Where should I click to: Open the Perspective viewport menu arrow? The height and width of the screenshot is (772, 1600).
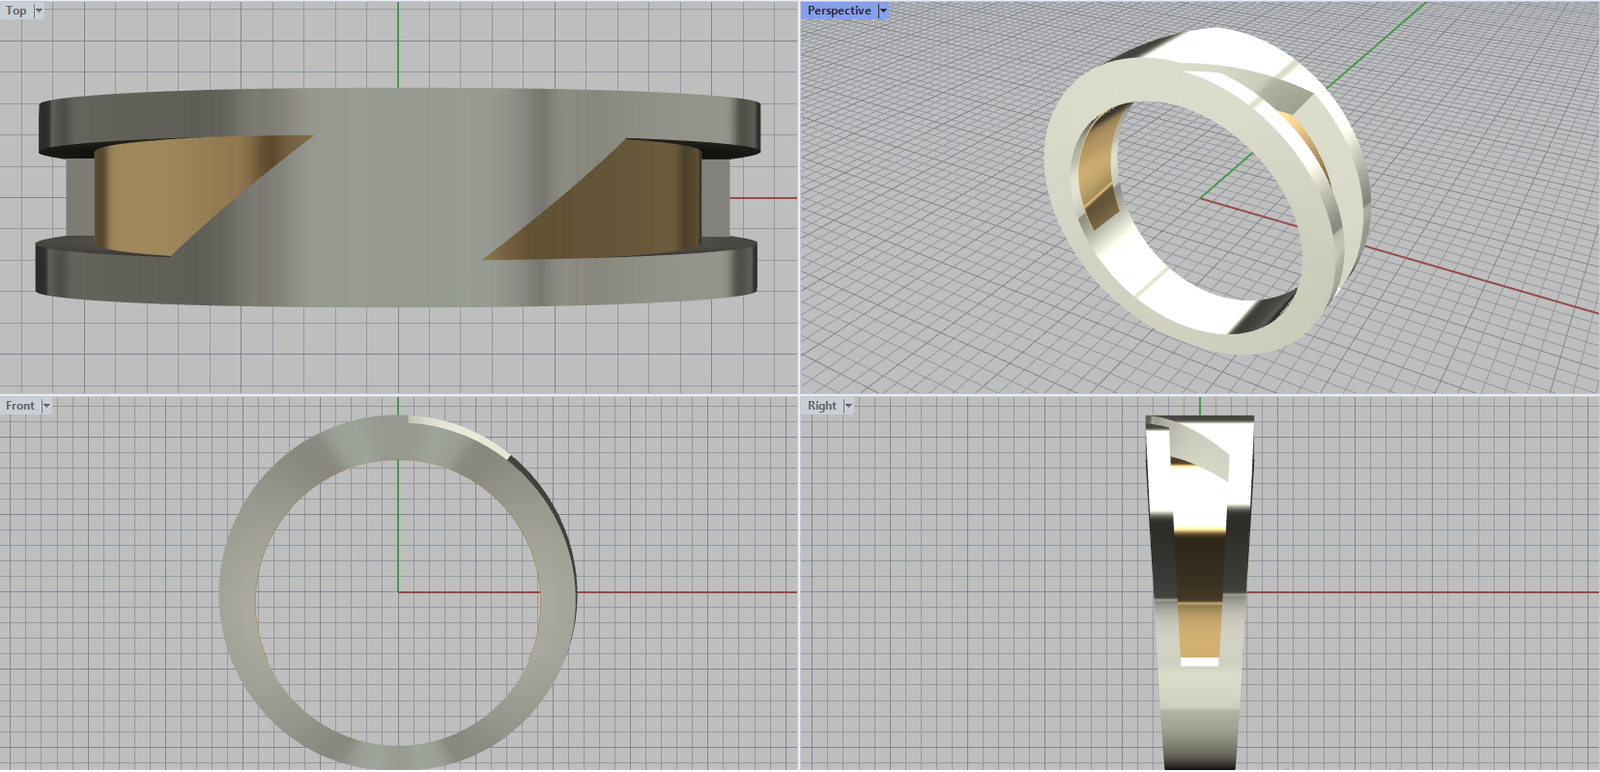pyautogui.click(x=883, y=11)
